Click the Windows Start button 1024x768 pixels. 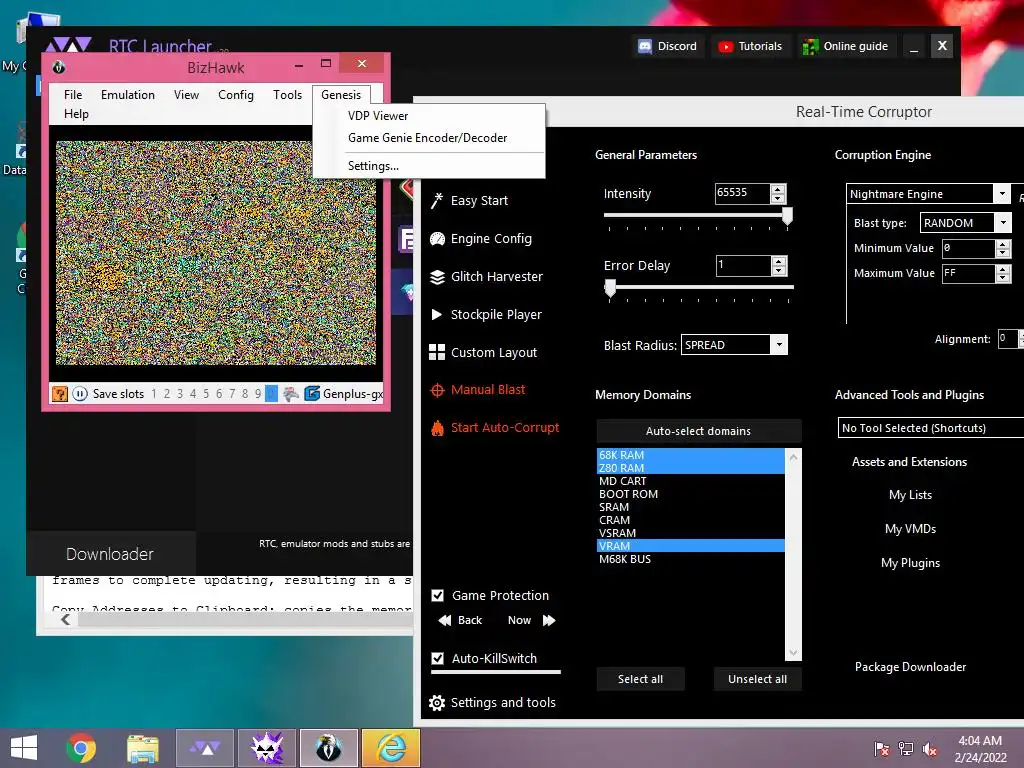coord(24,748)
